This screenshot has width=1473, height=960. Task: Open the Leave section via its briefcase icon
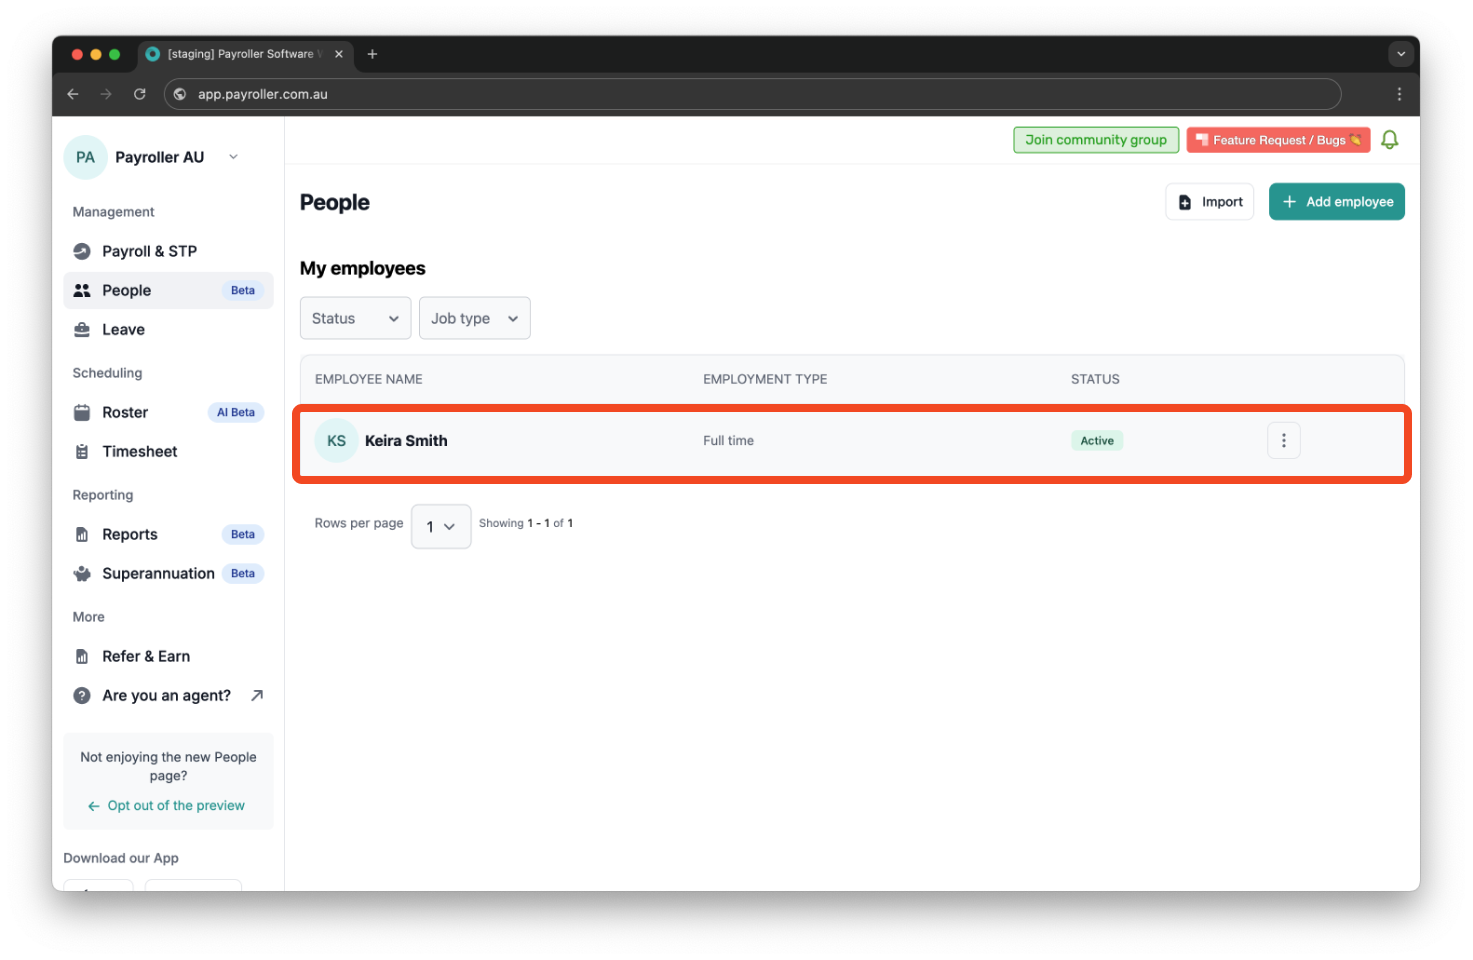83,329
